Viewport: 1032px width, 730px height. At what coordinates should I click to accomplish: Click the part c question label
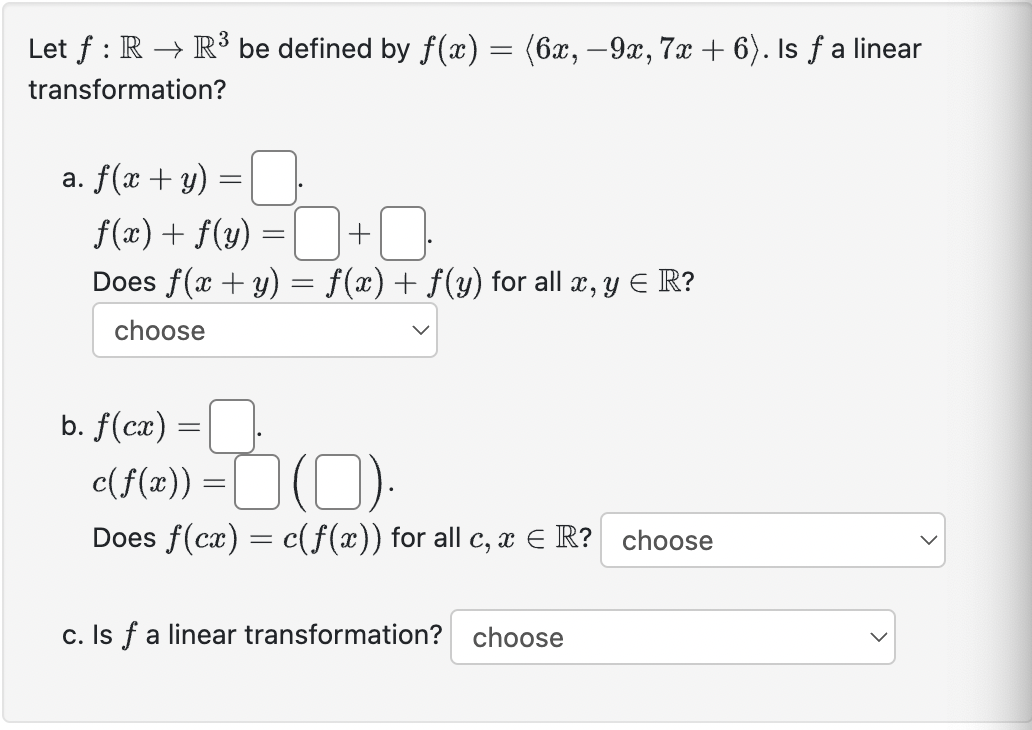[73, 635]
